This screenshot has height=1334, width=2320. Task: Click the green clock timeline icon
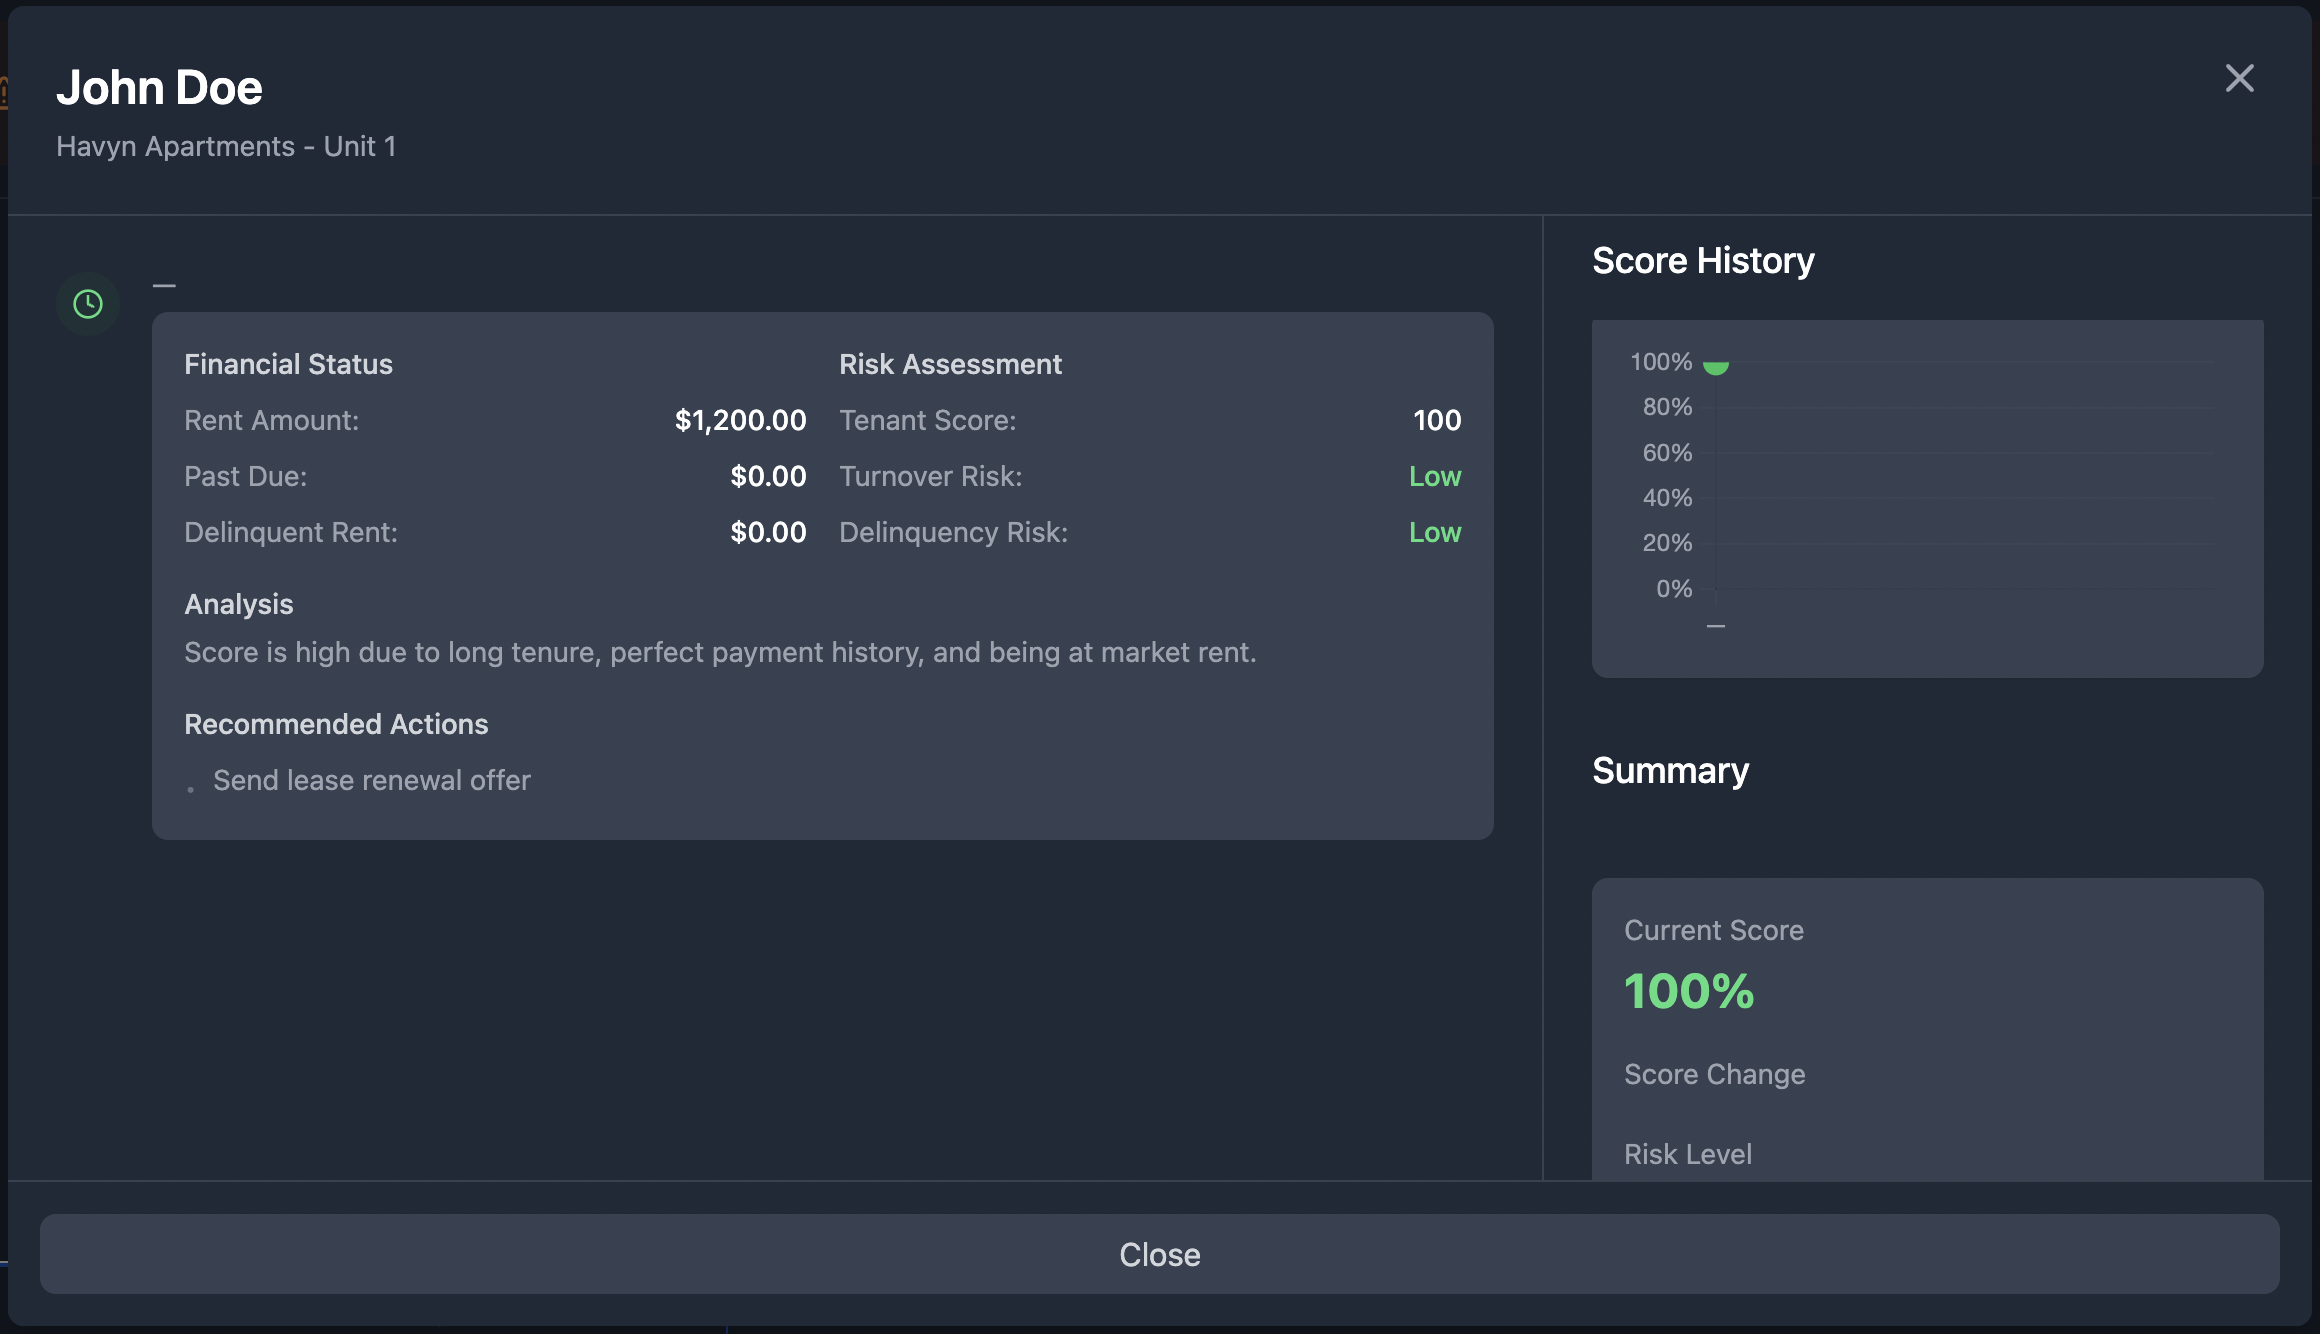coord(88,304)
